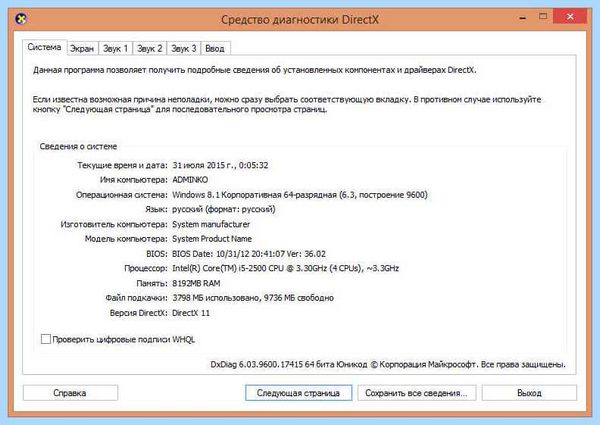Click the Текущие время и дата: label
600x425 pixels.
click(122, 165)
